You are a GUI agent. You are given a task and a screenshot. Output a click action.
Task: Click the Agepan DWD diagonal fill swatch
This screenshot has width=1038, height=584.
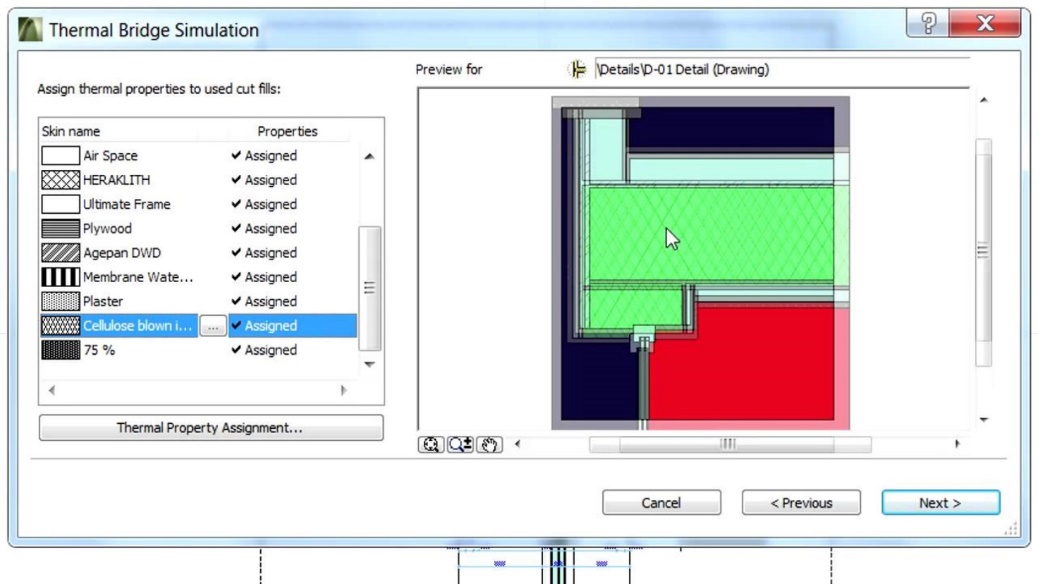pos(60,253)
